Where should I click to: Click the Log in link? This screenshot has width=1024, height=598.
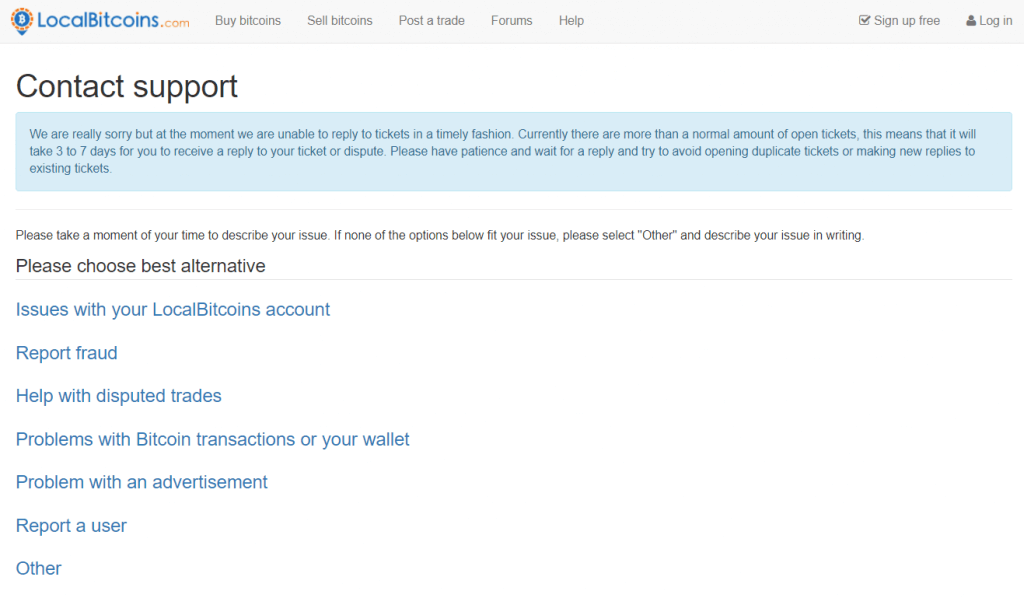click(x=989, y=21)
